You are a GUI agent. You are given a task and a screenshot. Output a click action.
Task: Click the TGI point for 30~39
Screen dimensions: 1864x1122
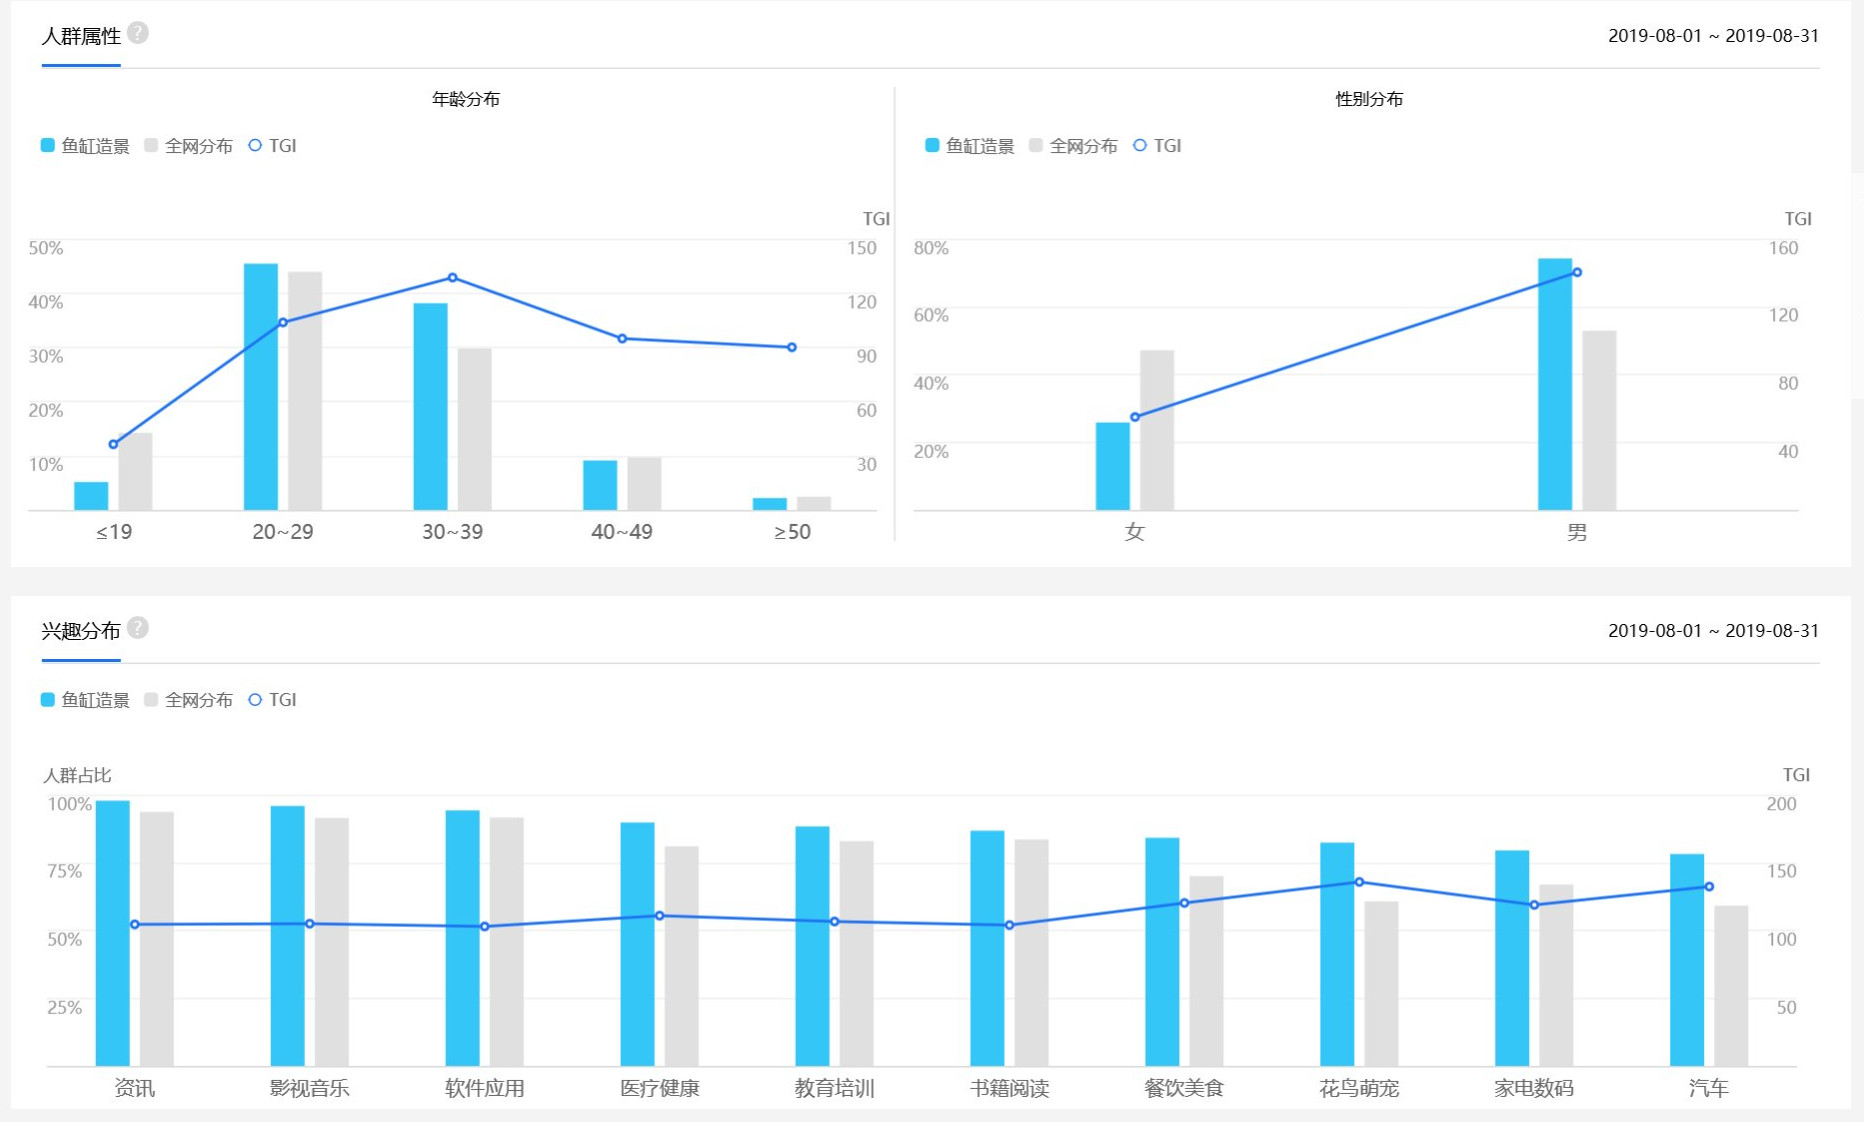coord(452,277)
